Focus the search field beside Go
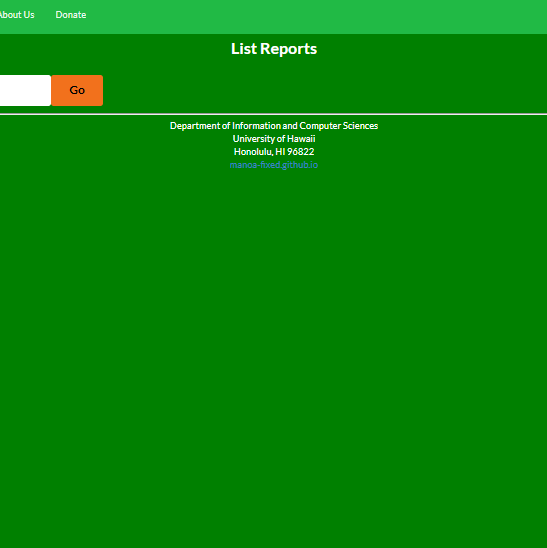547x548 pixels. [25, 90]
